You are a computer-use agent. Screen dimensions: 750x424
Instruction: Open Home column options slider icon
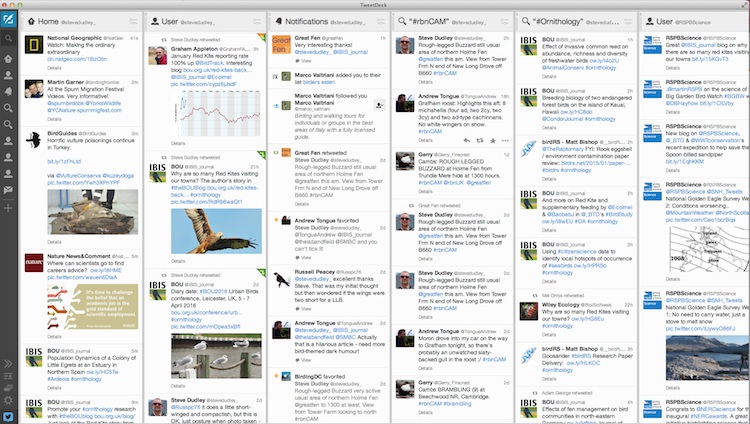133,22
